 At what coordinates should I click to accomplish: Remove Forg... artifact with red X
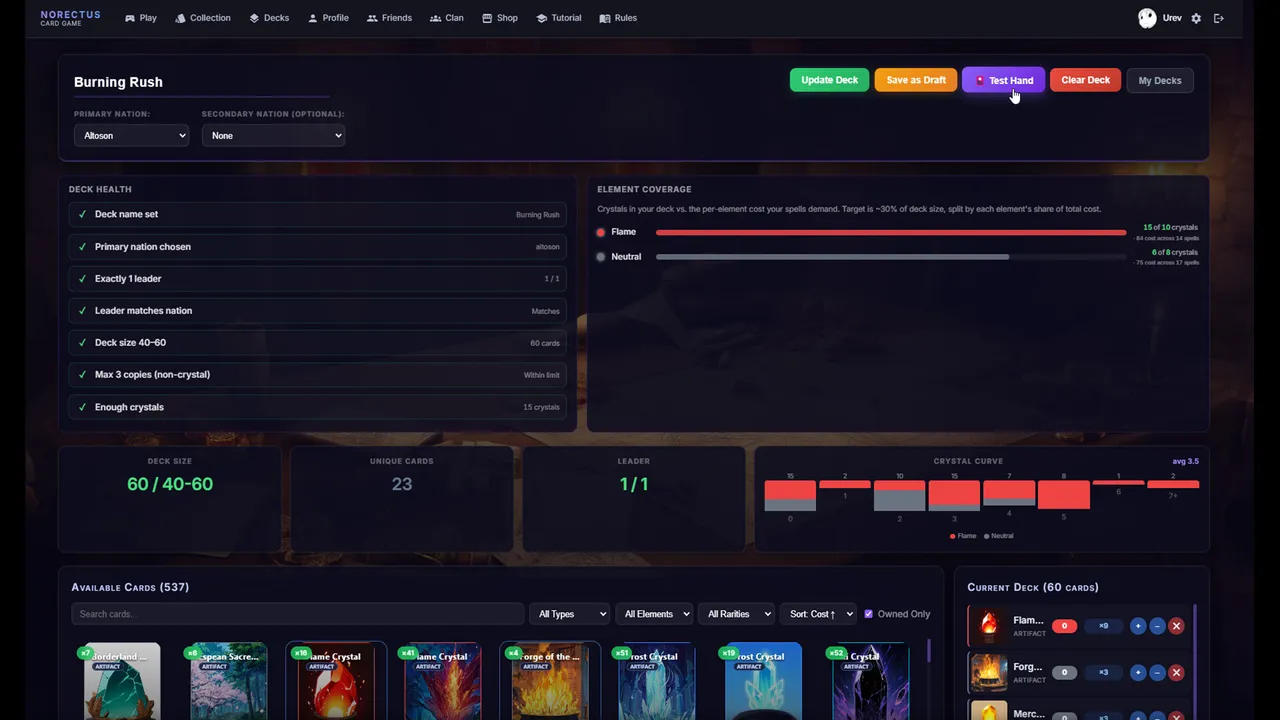(1176, 672)
